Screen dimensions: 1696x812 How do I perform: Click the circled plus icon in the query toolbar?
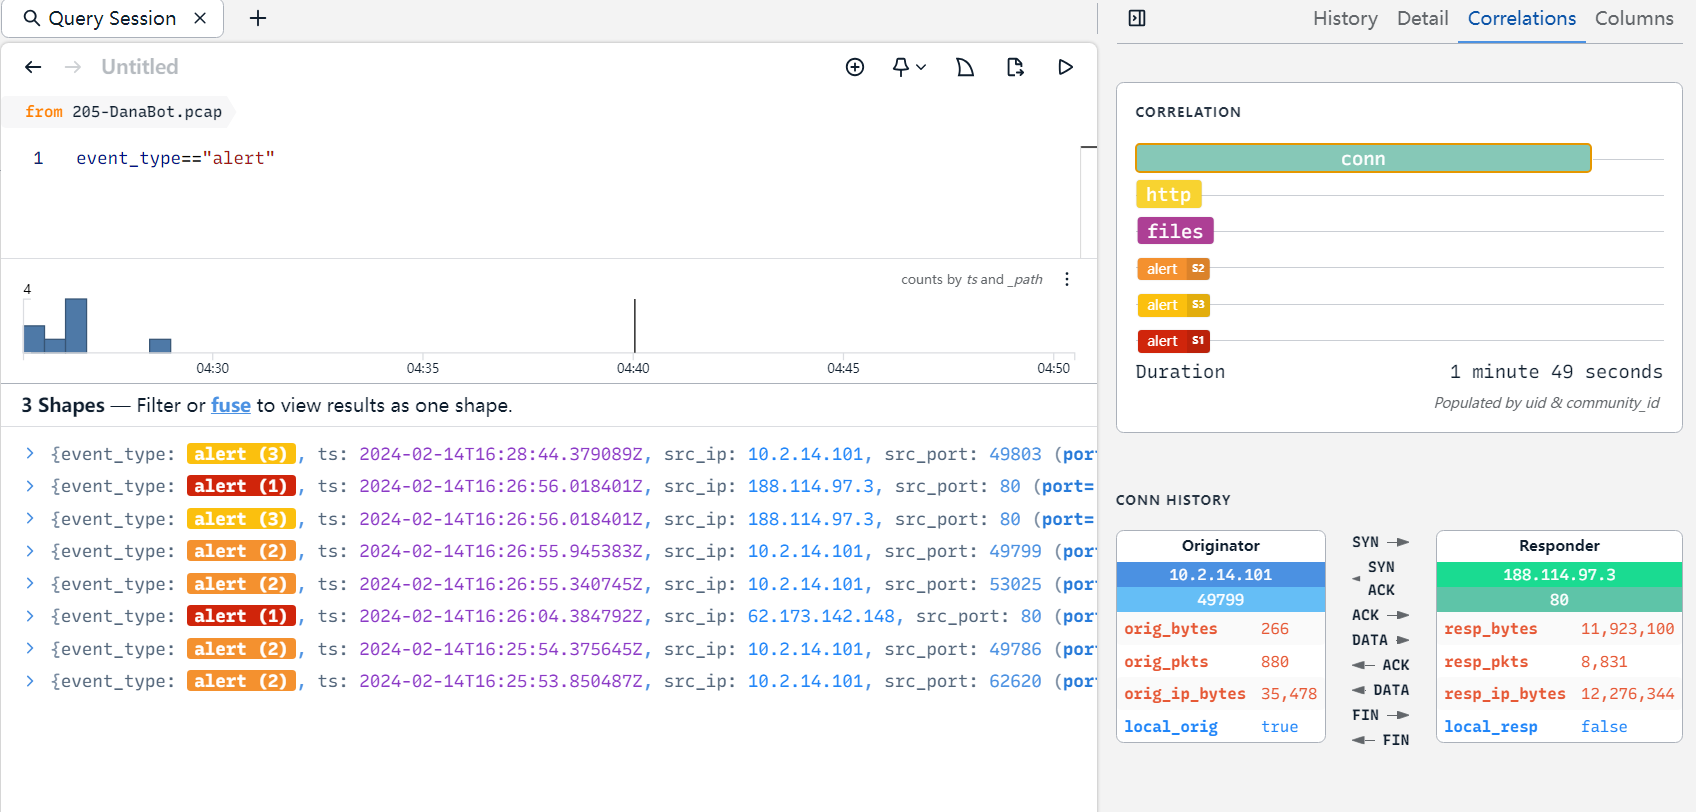[x=855, y=67]
